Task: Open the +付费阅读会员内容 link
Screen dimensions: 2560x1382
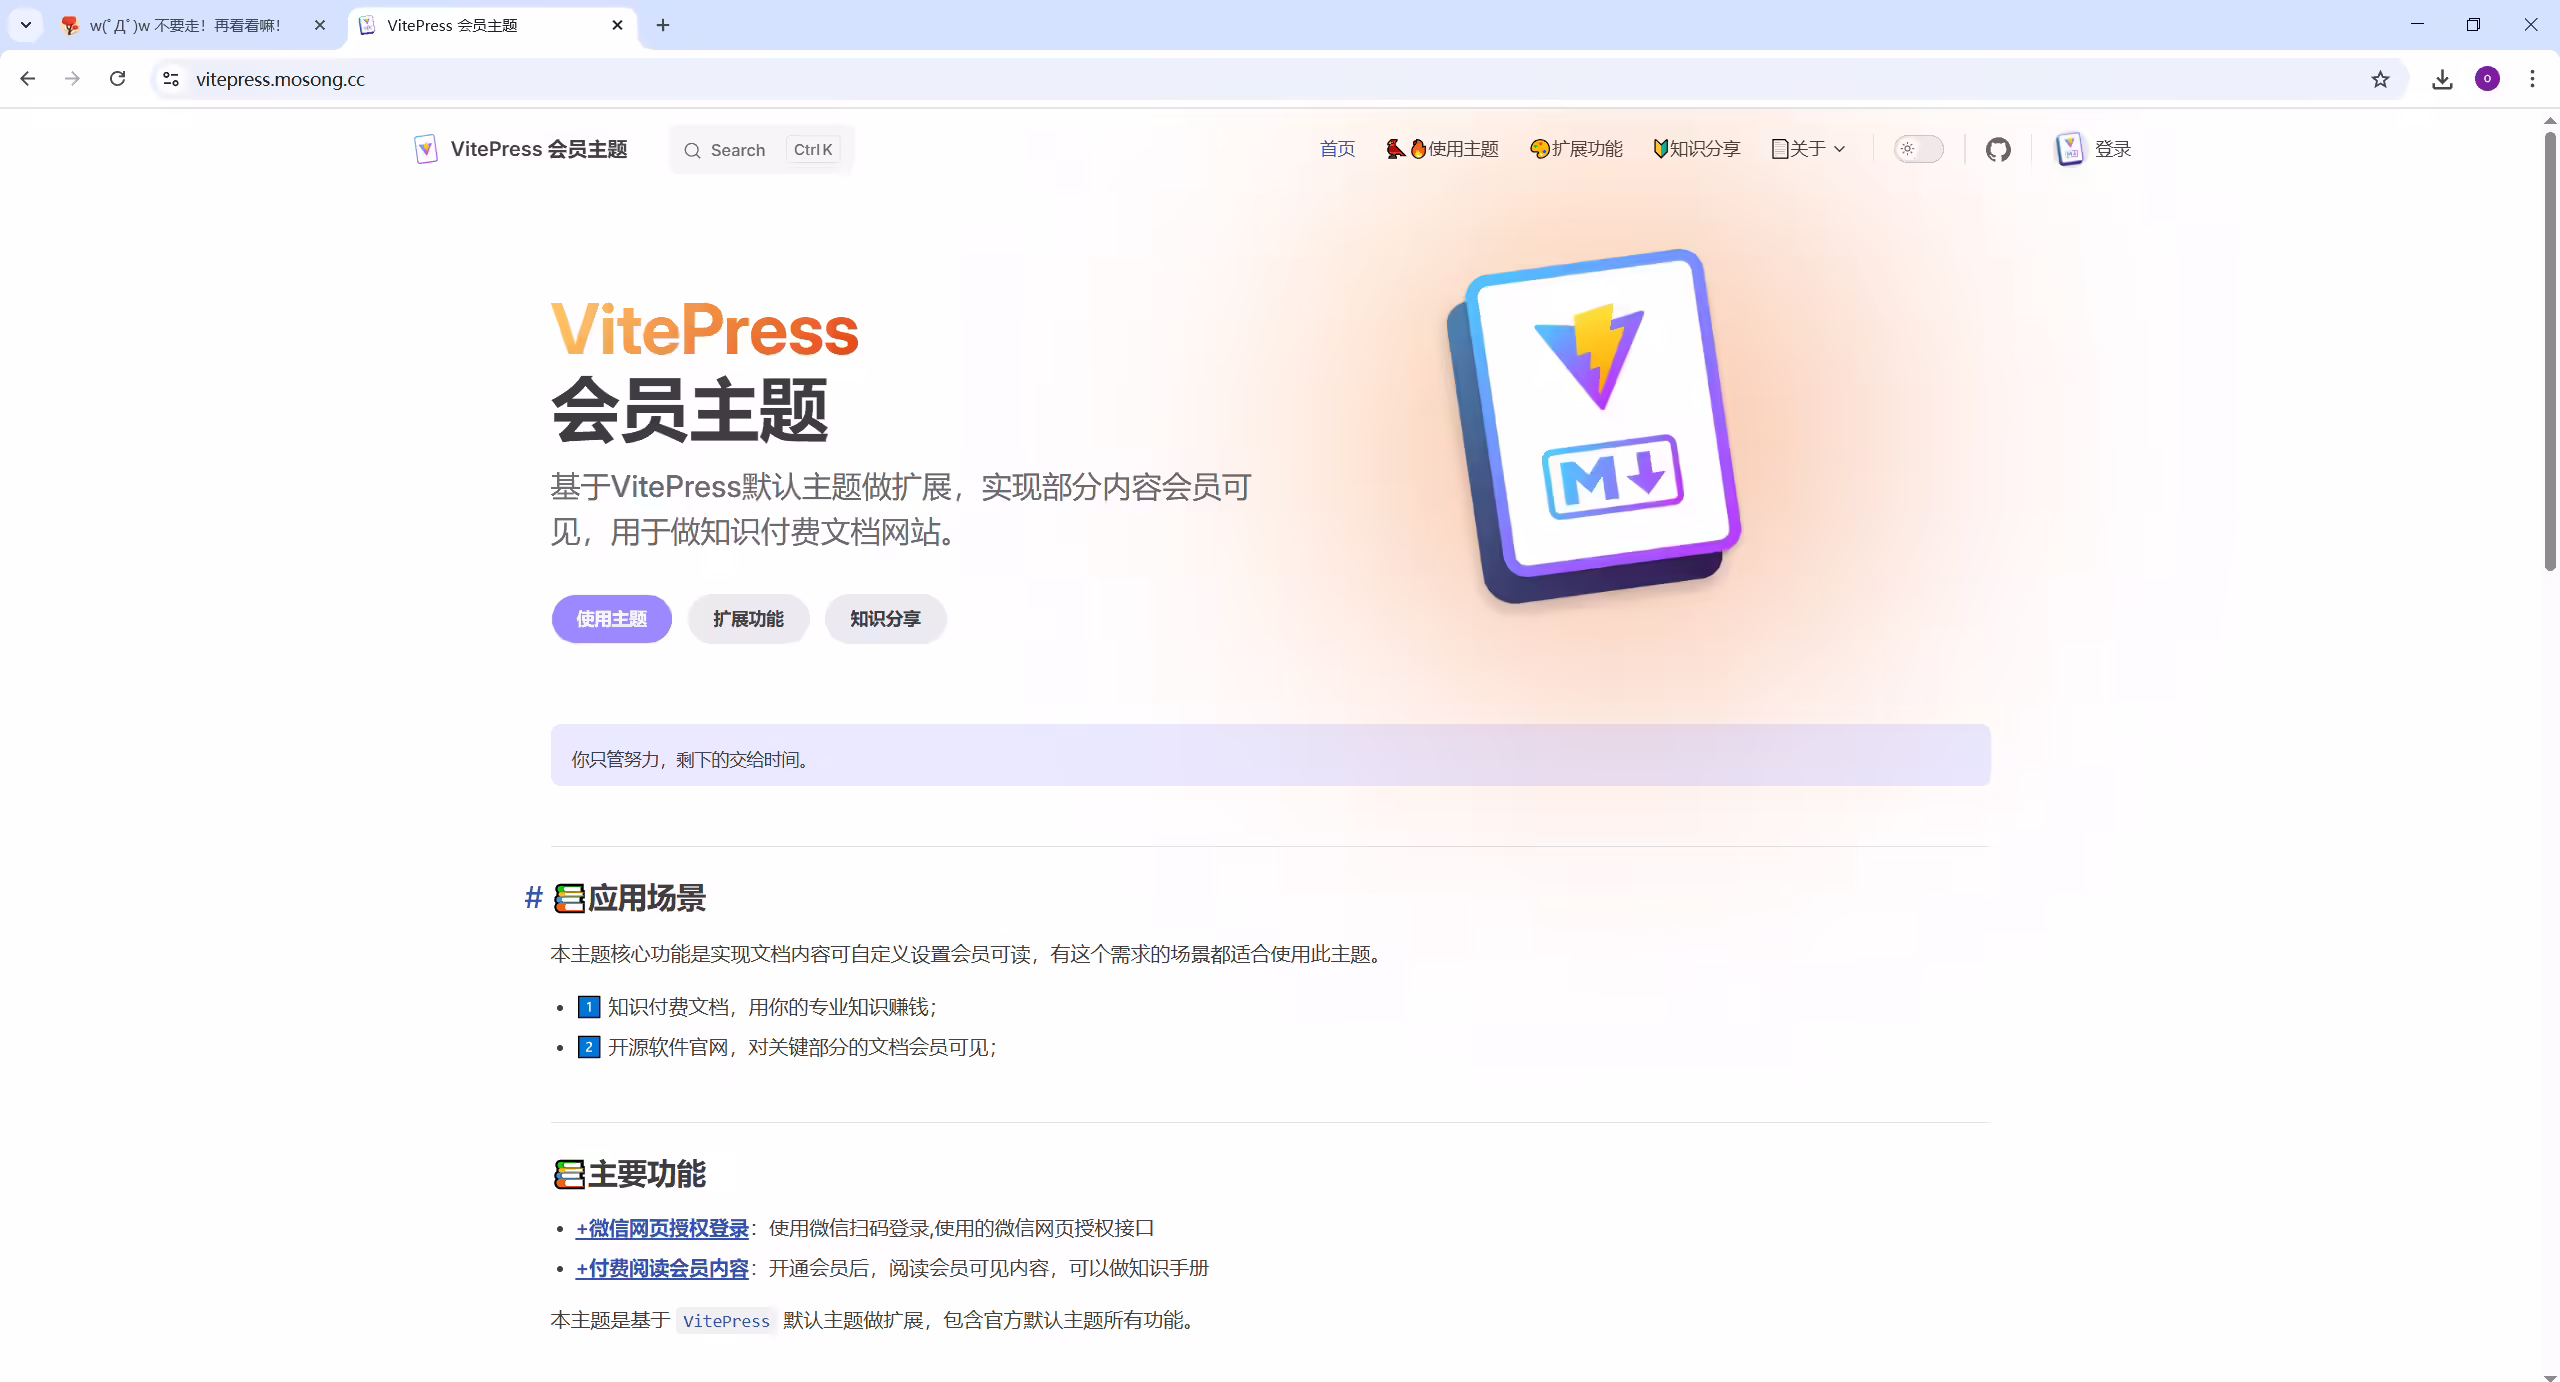Action: (x=662, y=1268)
